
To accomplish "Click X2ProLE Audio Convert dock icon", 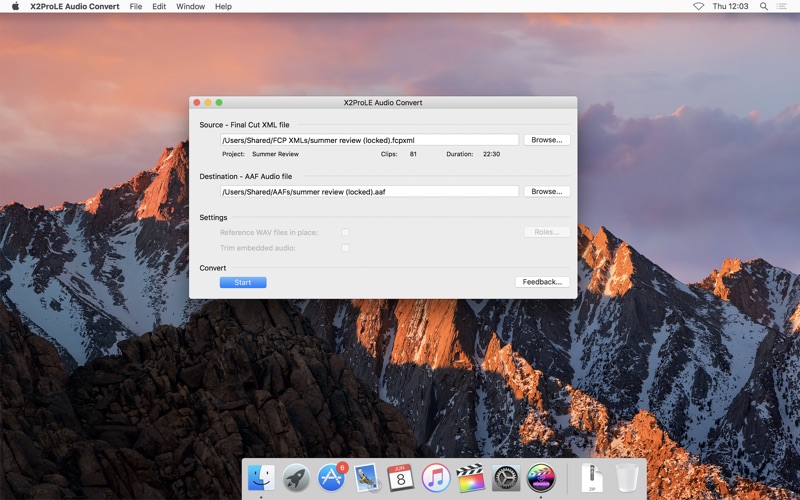I will pos(540,478).
